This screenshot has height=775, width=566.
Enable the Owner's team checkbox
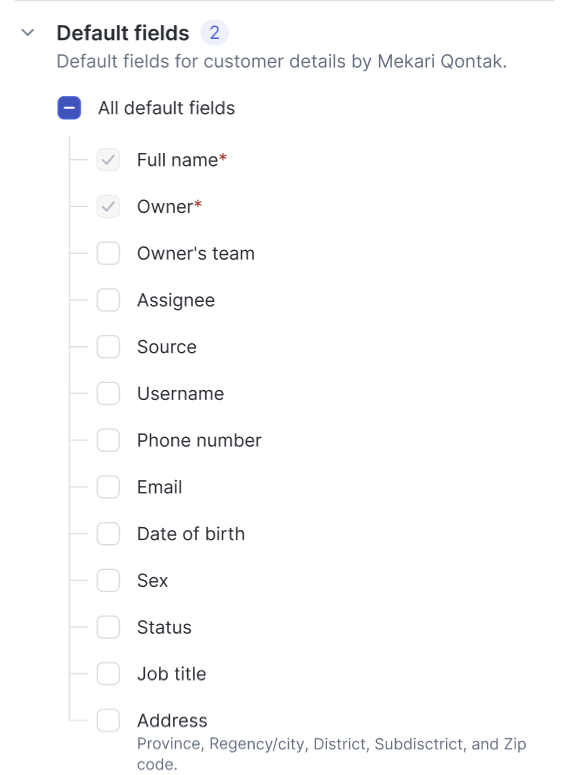pyautogui.click(x=108, y=253)
